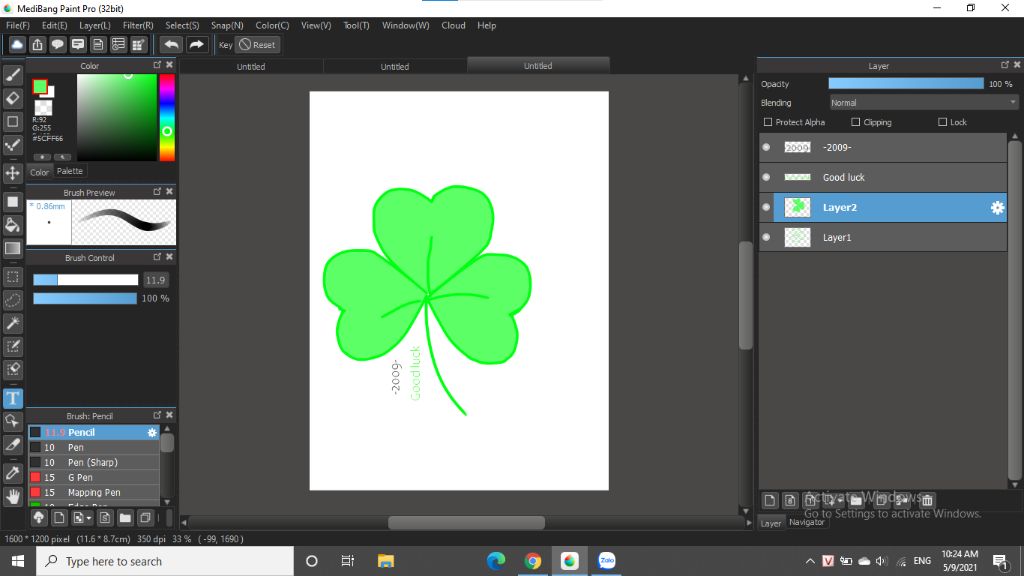
Task: Adjust the layer Opacity slider
Action: tap(906, 84)
